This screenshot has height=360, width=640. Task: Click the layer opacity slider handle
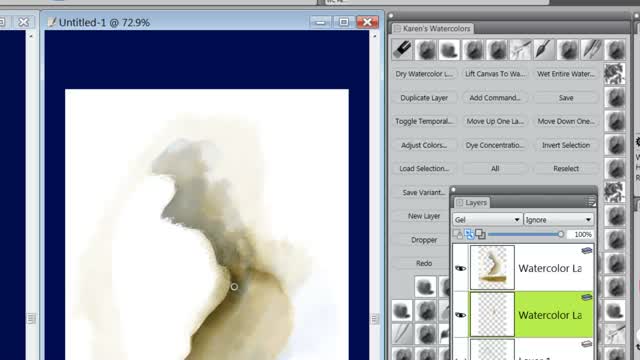pos(560,234)
